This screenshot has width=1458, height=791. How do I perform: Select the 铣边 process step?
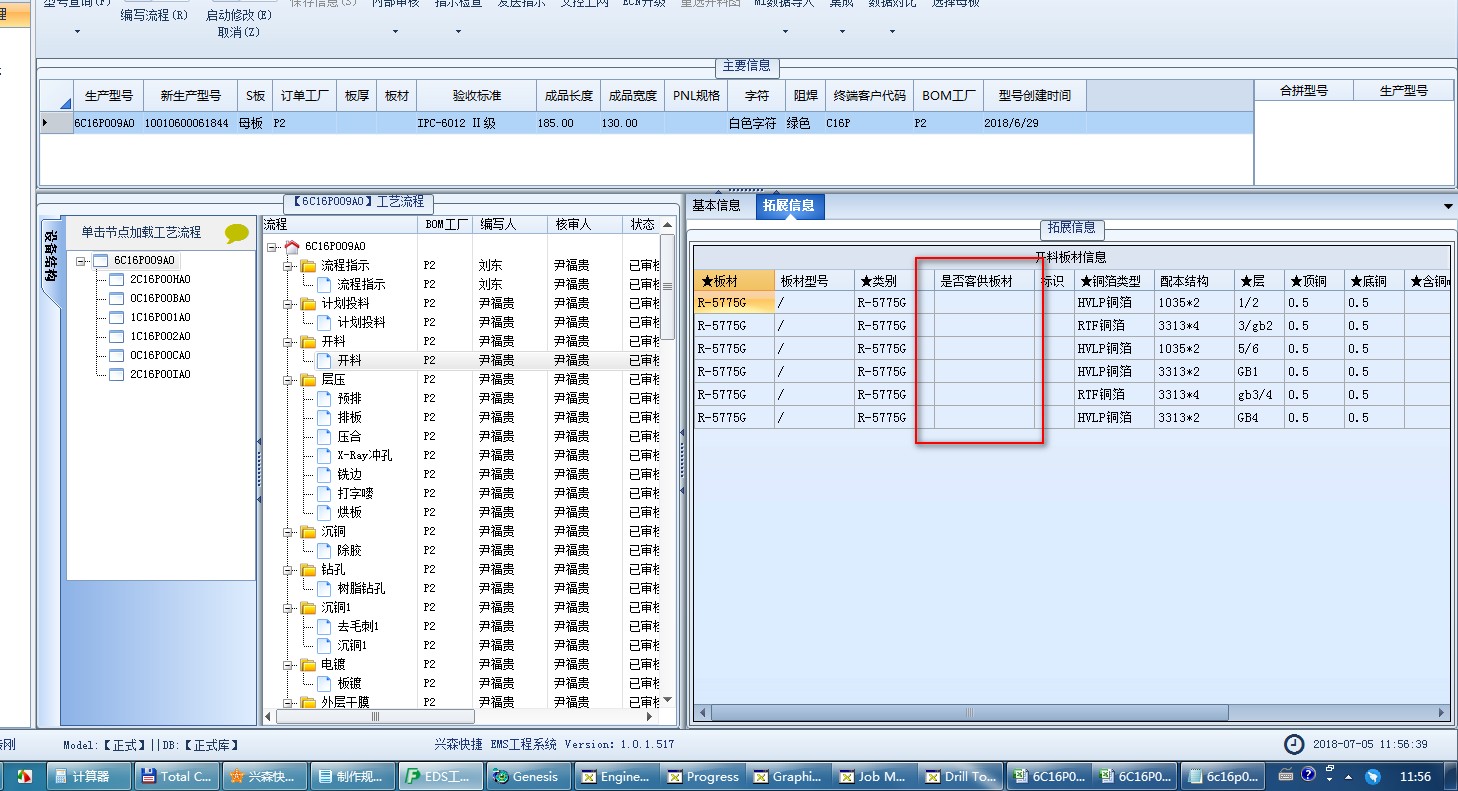click(x=349, y=474)
